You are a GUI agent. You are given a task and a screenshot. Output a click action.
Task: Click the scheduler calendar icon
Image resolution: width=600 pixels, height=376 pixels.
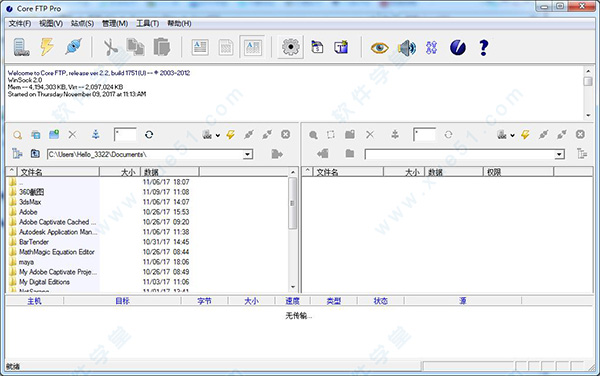click(x=317, y=47)
